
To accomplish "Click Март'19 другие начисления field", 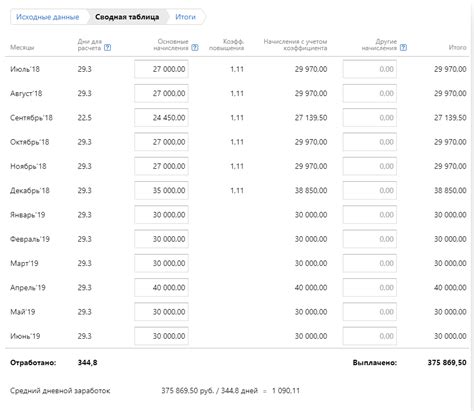I will [370, 263].
